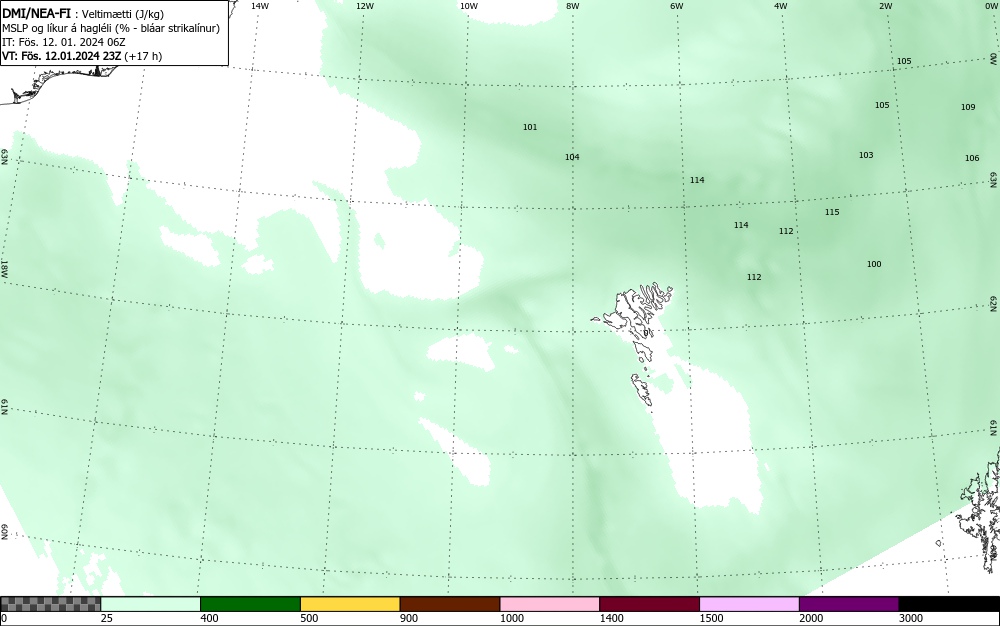Viewport: 1000px width, 626px height.
Task: Click the "IT: Fös. 12. 01. 2024 06Z" line
Action: 64,42
